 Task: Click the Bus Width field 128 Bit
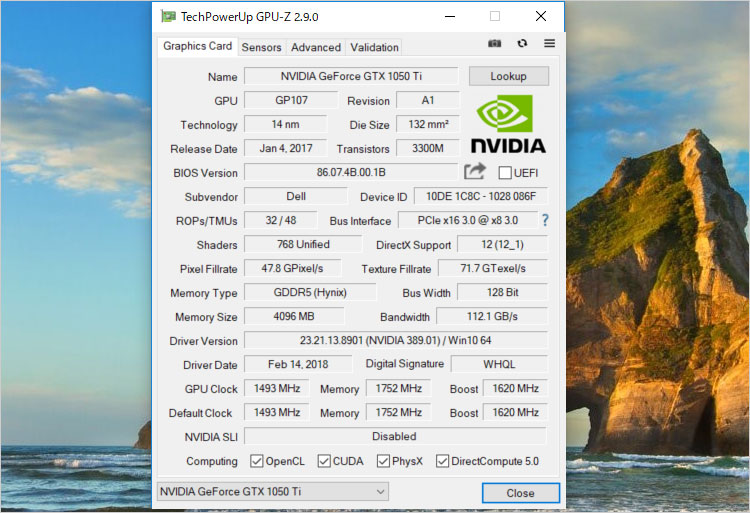[502, 292]
